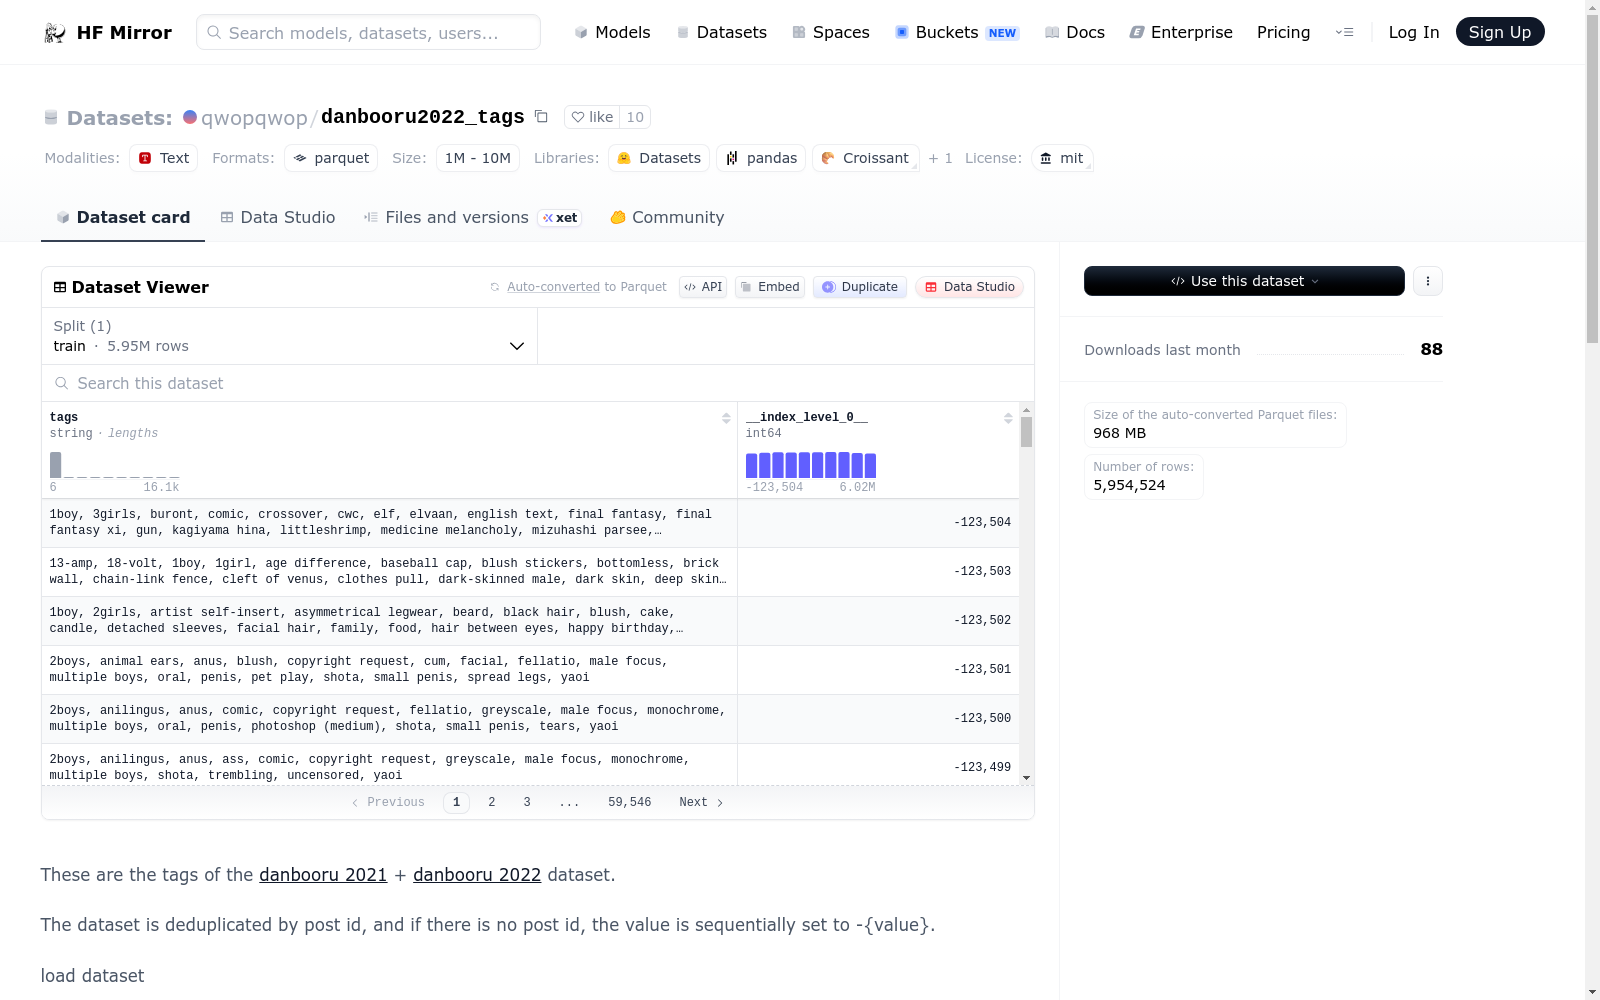Viewport: 1600px width, 1000px height.
Task: Click the like count 10
Action: pyautogui.click(x=635, y=117)
